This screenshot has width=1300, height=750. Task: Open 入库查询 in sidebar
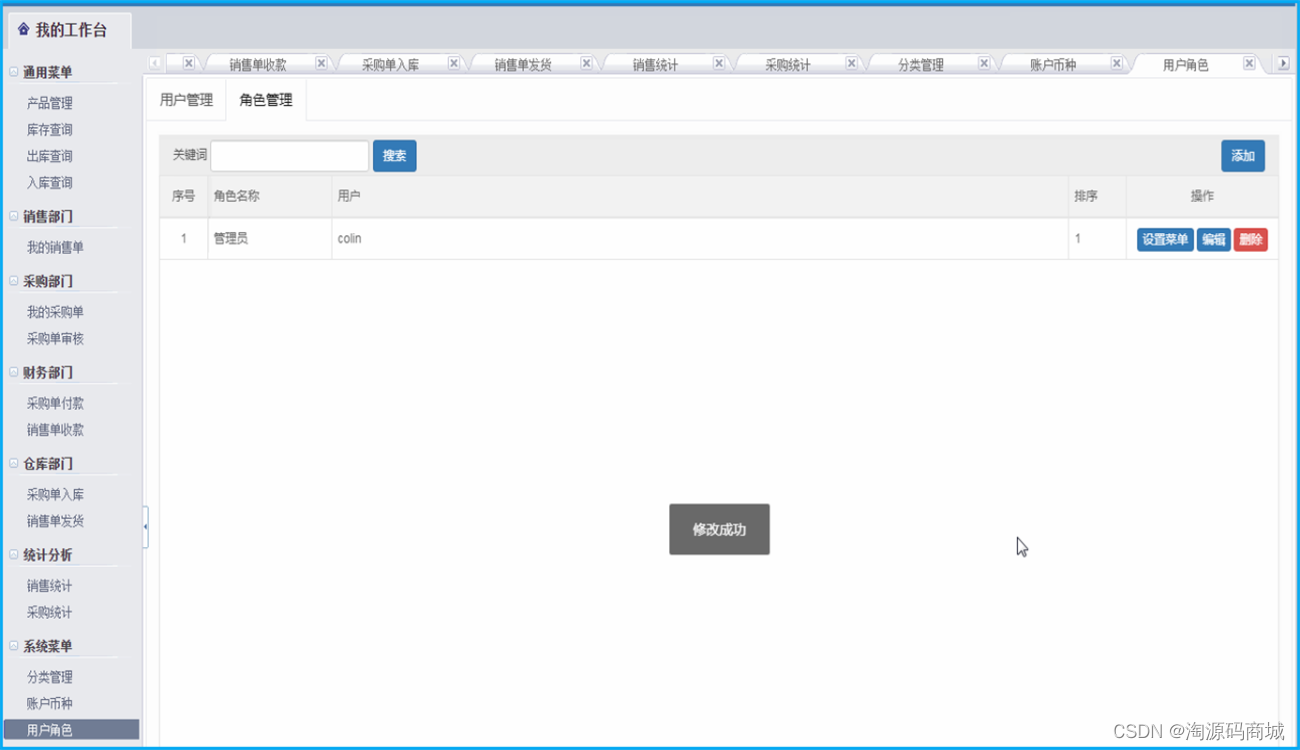pyautogui.click(x=50, y=183)
